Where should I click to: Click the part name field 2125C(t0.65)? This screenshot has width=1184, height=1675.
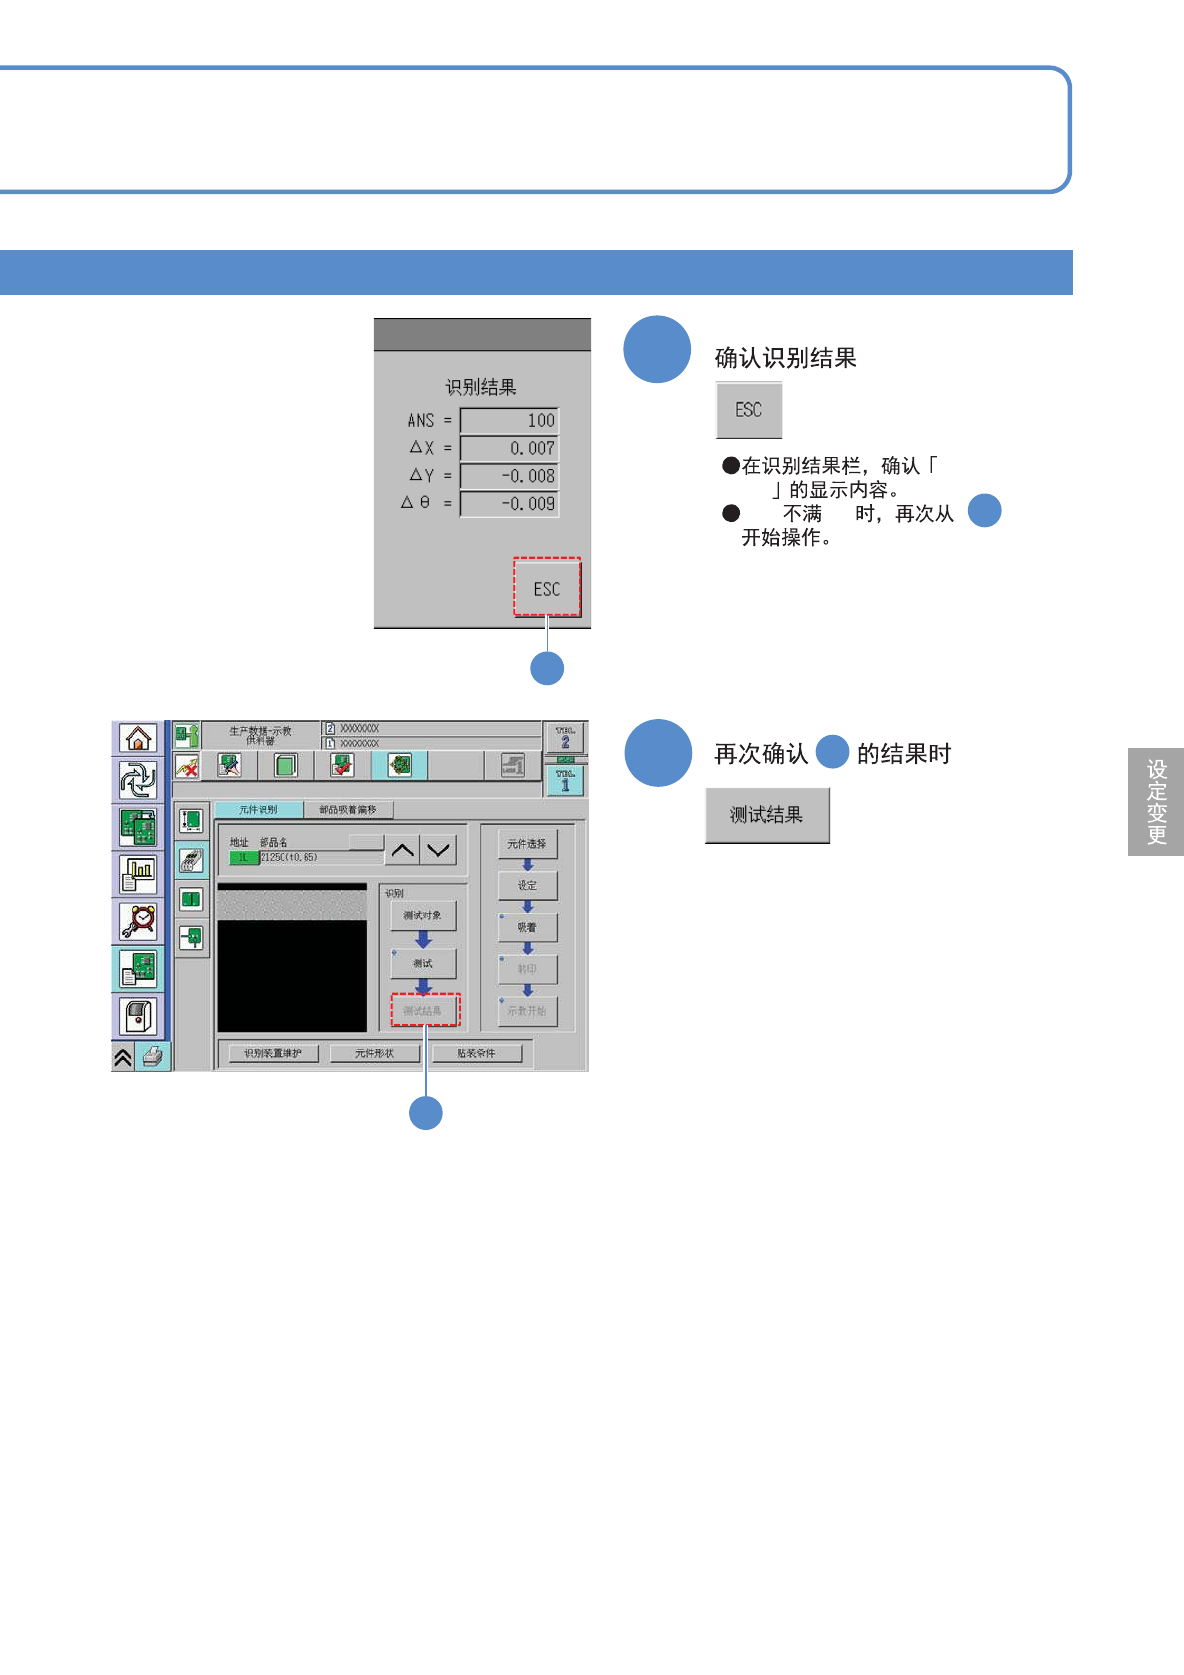321,858
